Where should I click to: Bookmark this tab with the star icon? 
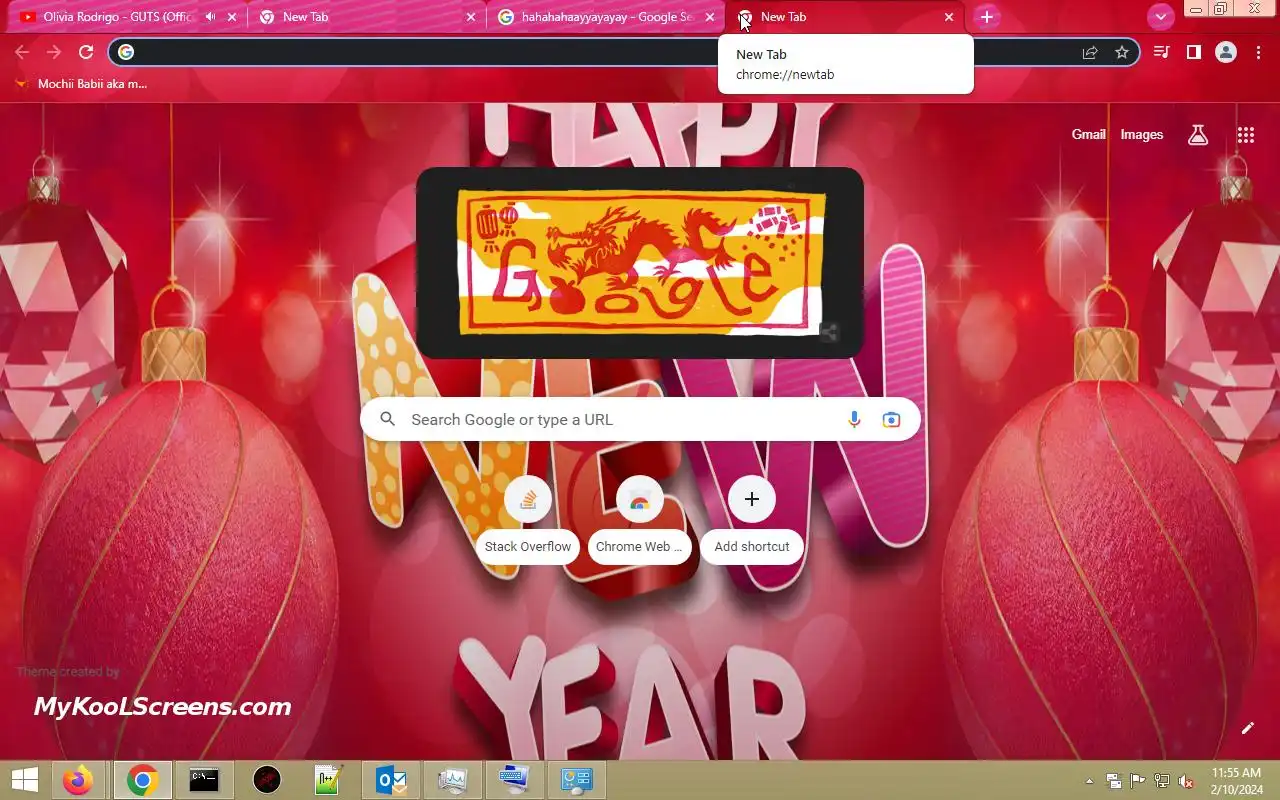click(x=1122, y=52)
